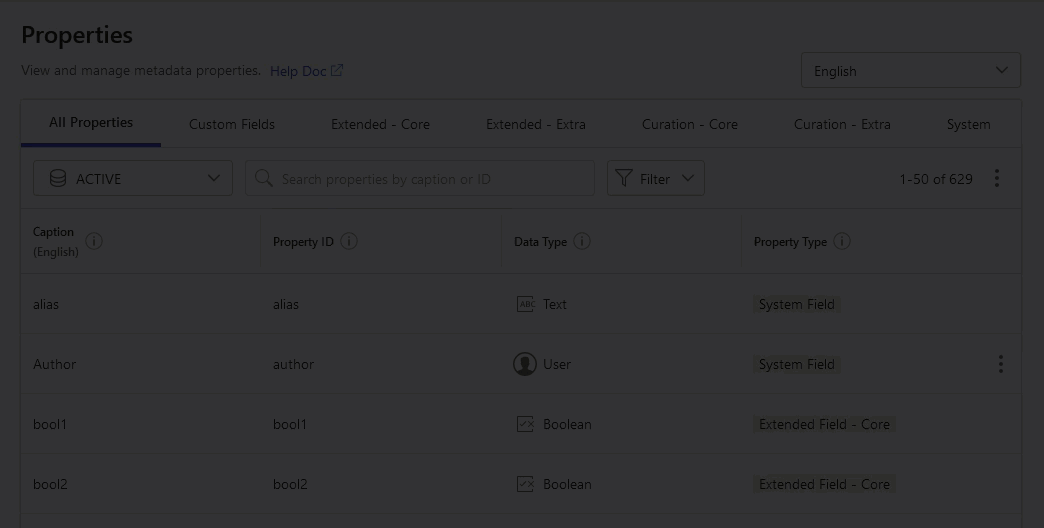Click the System Field tag in alias row
This screenshot has width=1044, height=528.
pos(797,304)
